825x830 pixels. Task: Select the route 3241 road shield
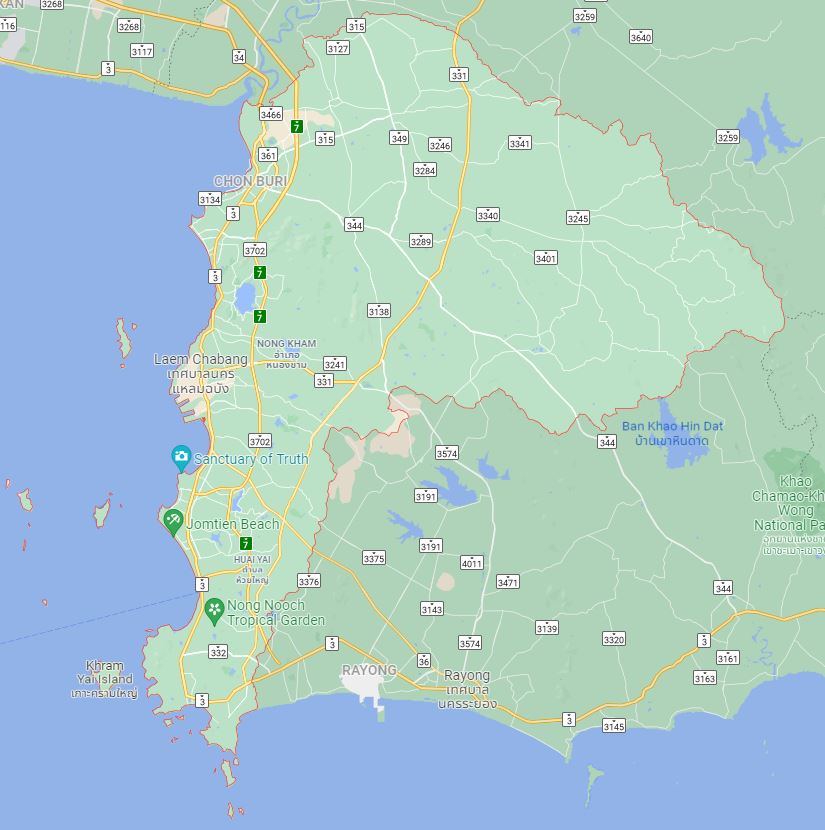[x=334, y=364]
